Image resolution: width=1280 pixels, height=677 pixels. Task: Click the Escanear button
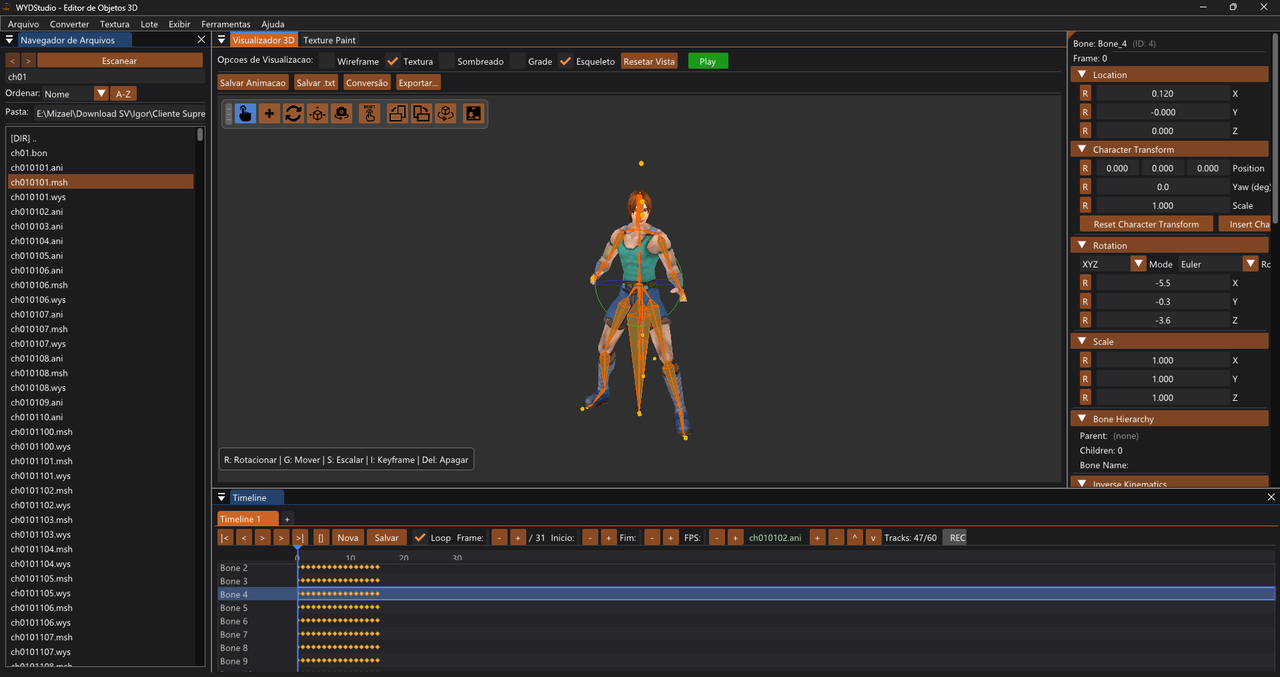coord(119,60)
